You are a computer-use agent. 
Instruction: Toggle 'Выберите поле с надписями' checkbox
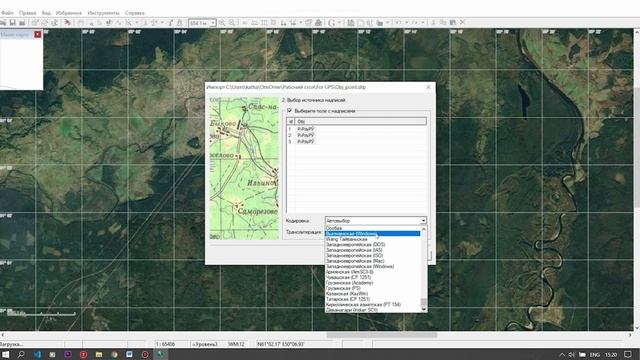pos(290,111)
